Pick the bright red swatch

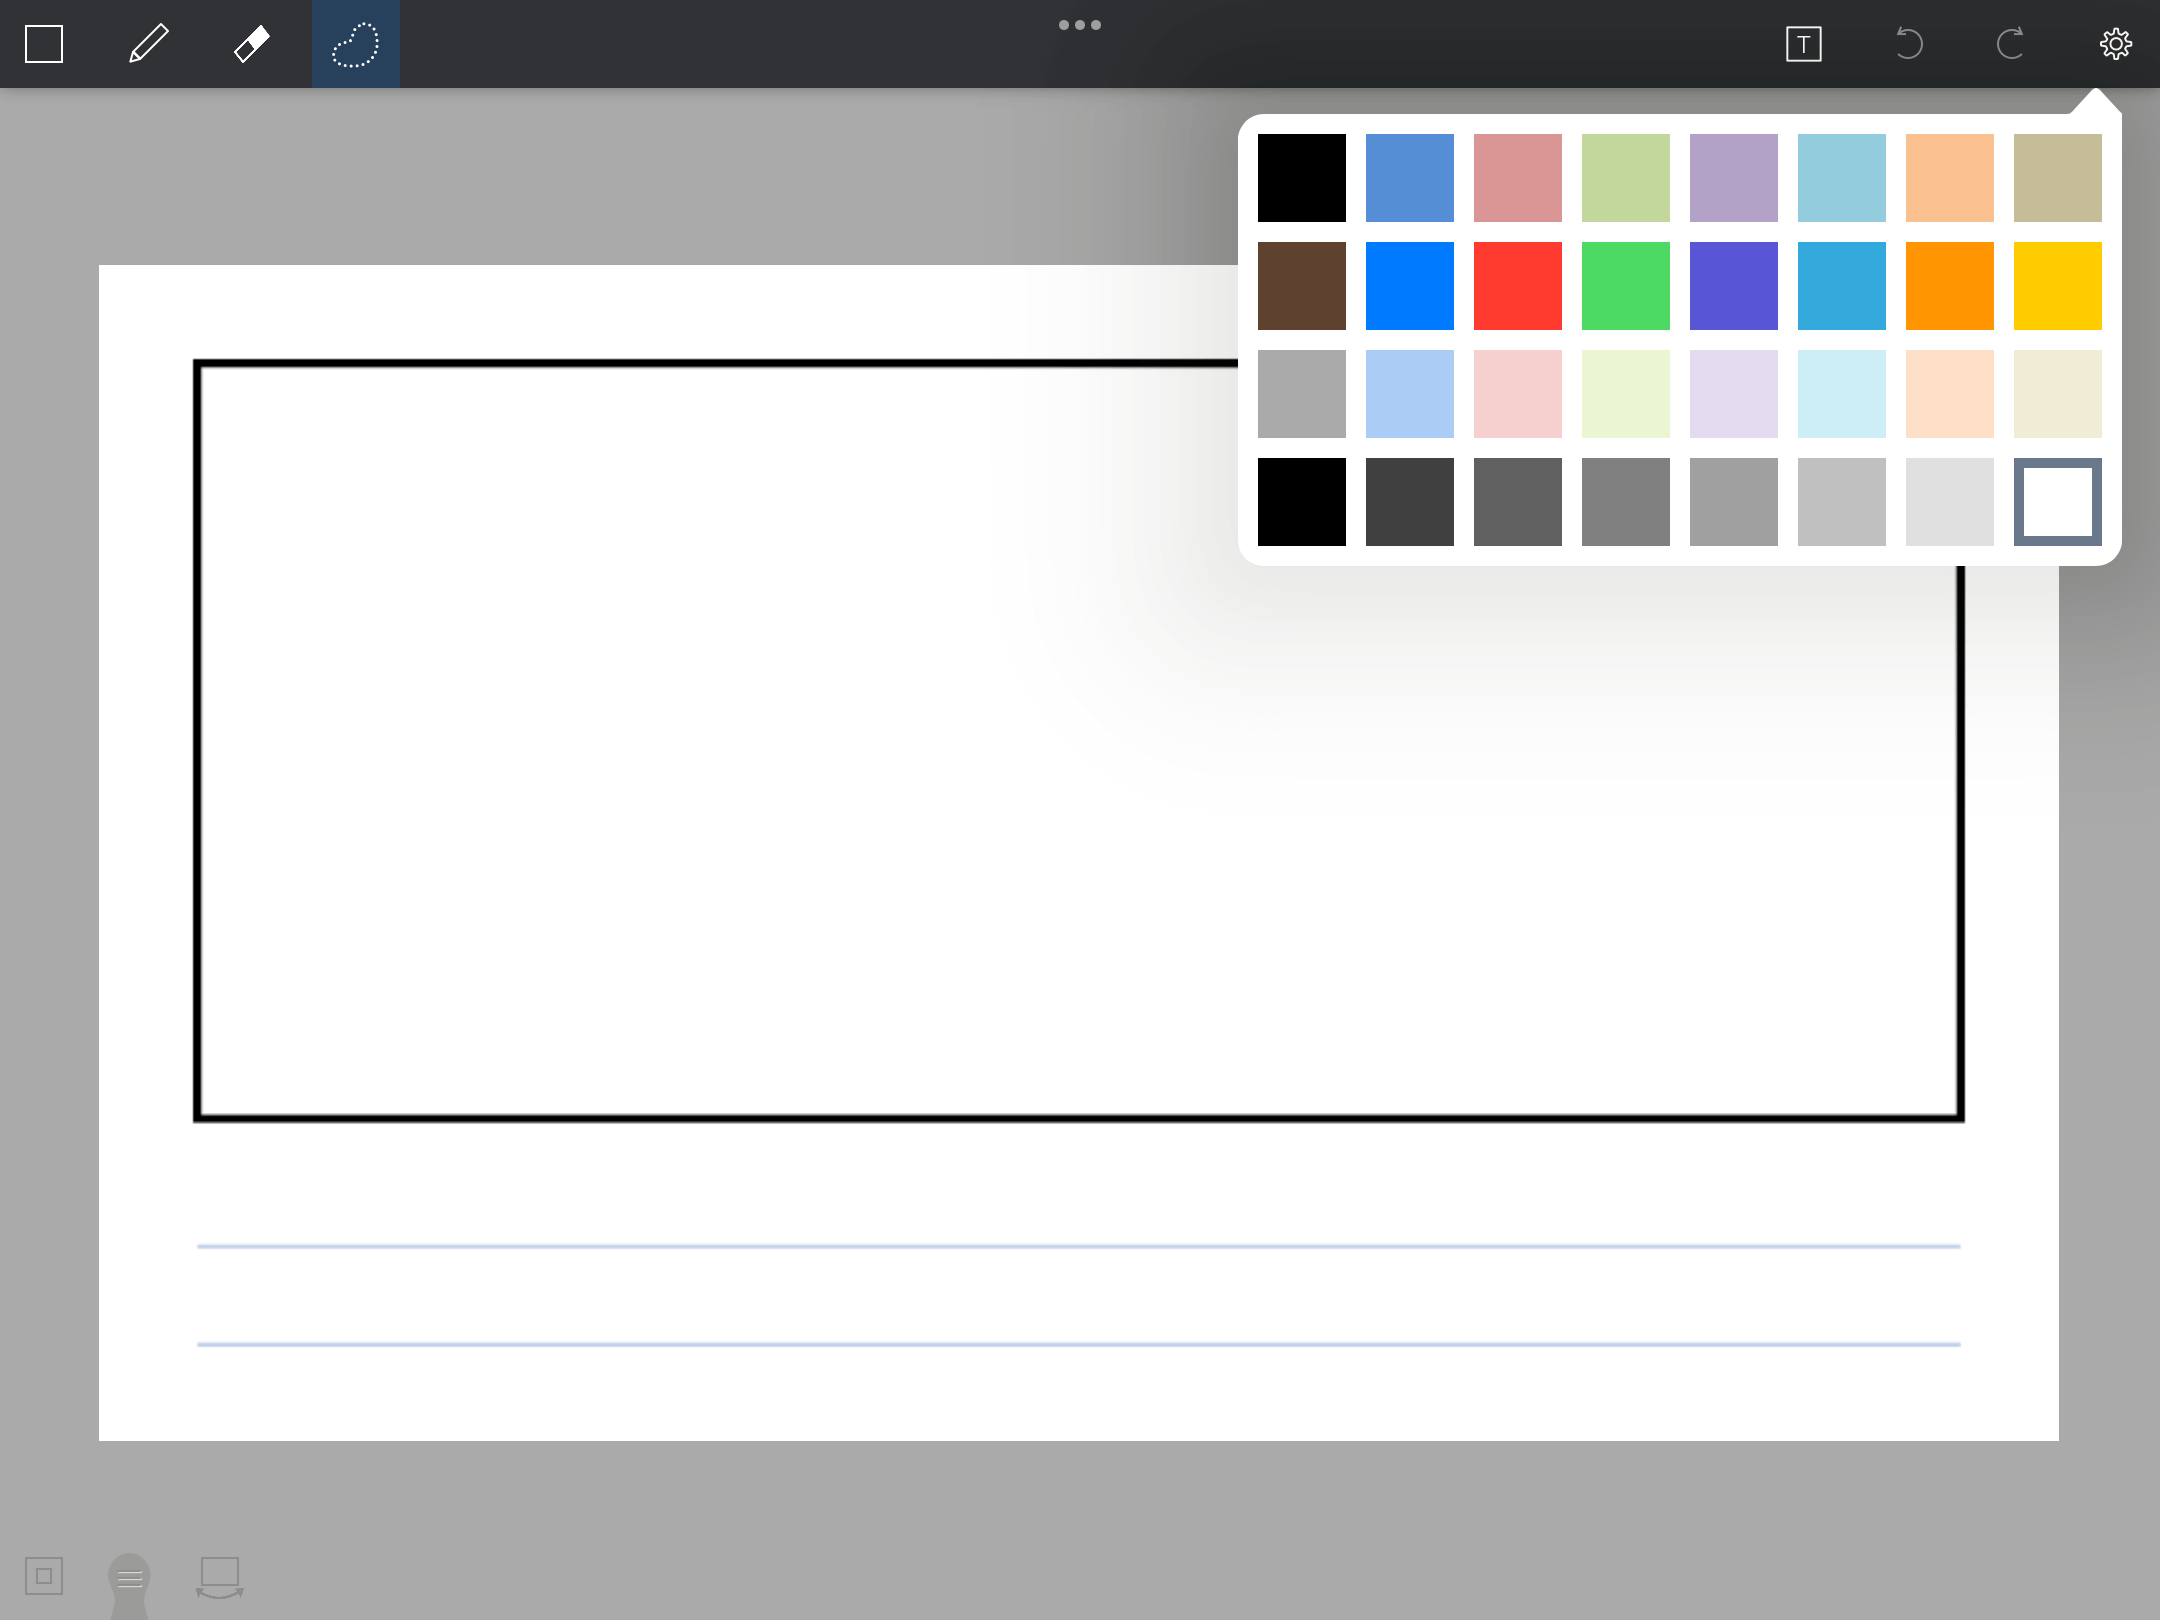pos(1518,286)
